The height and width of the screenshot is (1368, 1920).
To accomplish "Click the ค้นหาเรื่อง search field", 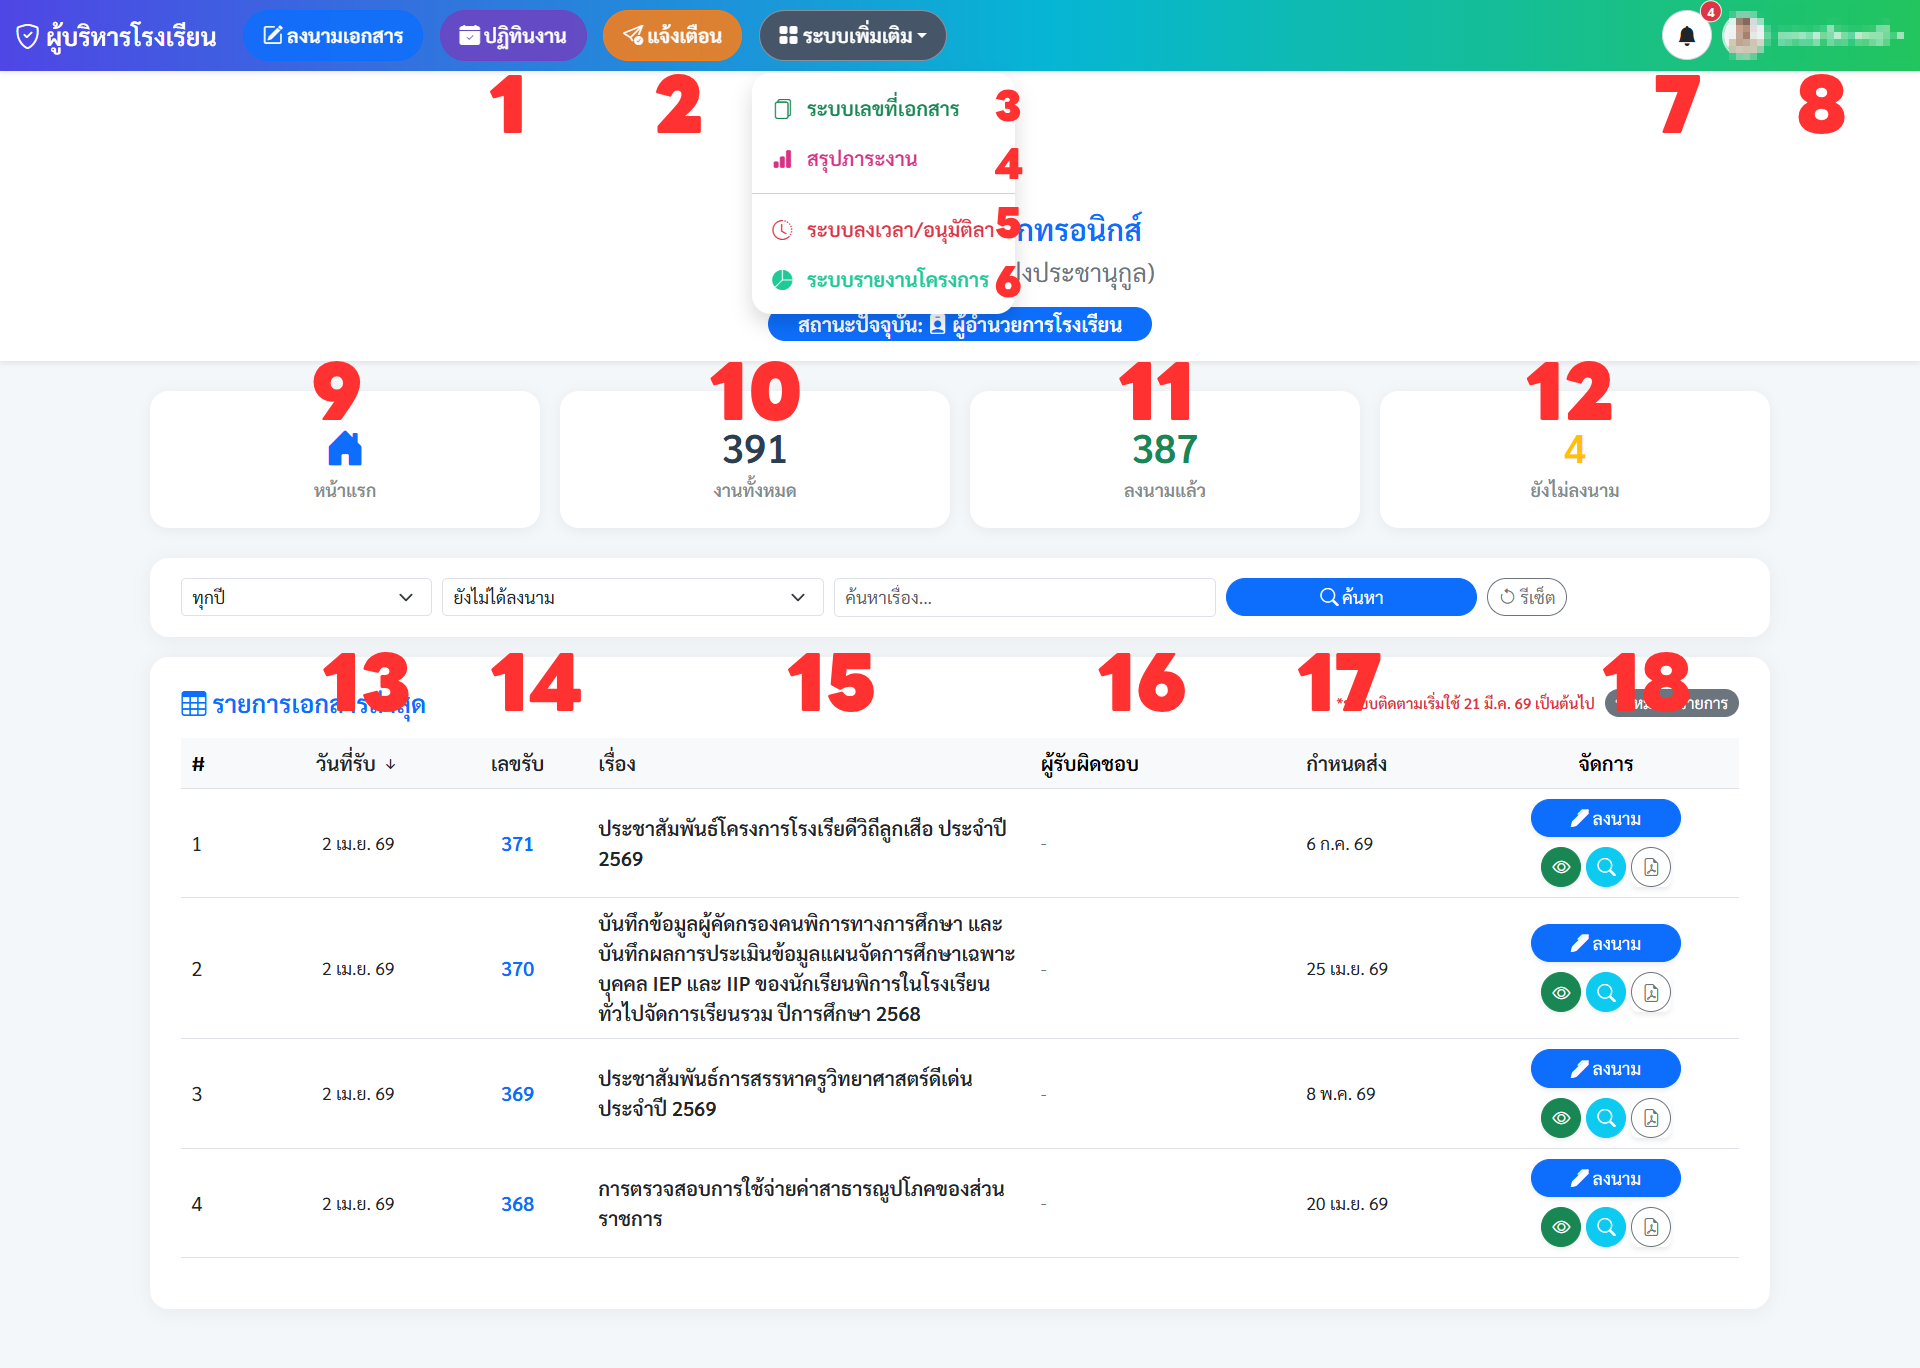I will 1024,597.
